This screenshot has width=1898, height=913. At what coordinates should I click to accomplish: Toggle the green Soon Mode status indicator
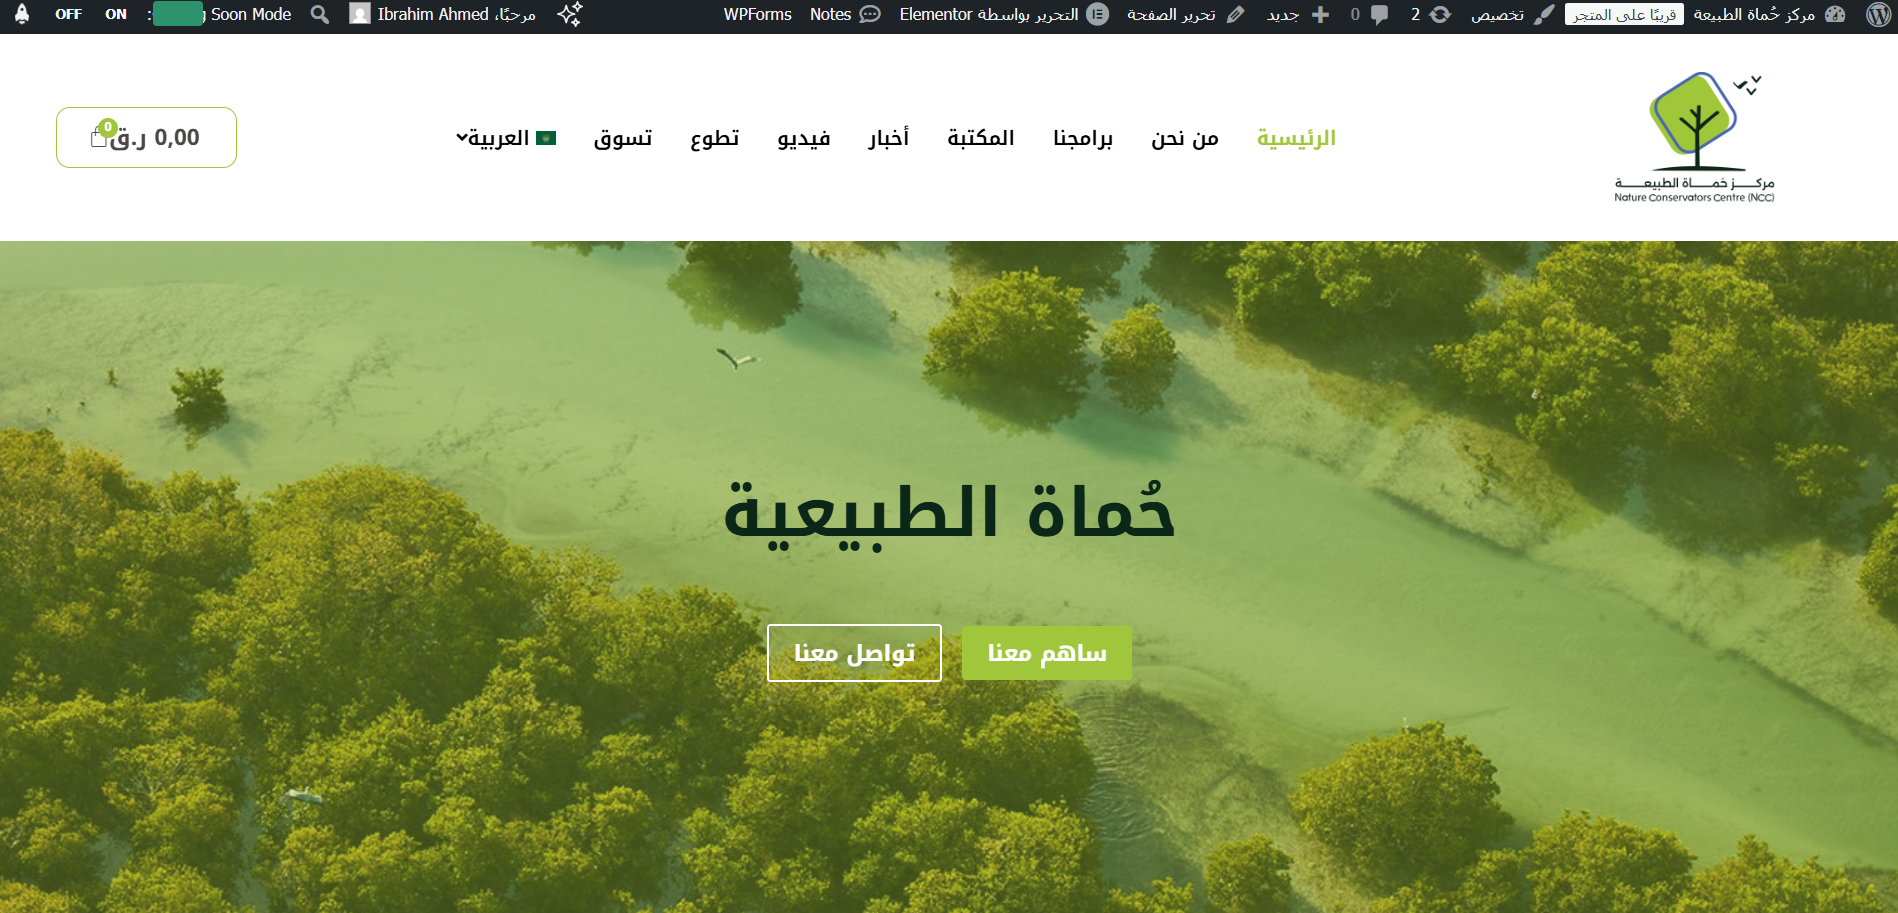pos(178,14)
